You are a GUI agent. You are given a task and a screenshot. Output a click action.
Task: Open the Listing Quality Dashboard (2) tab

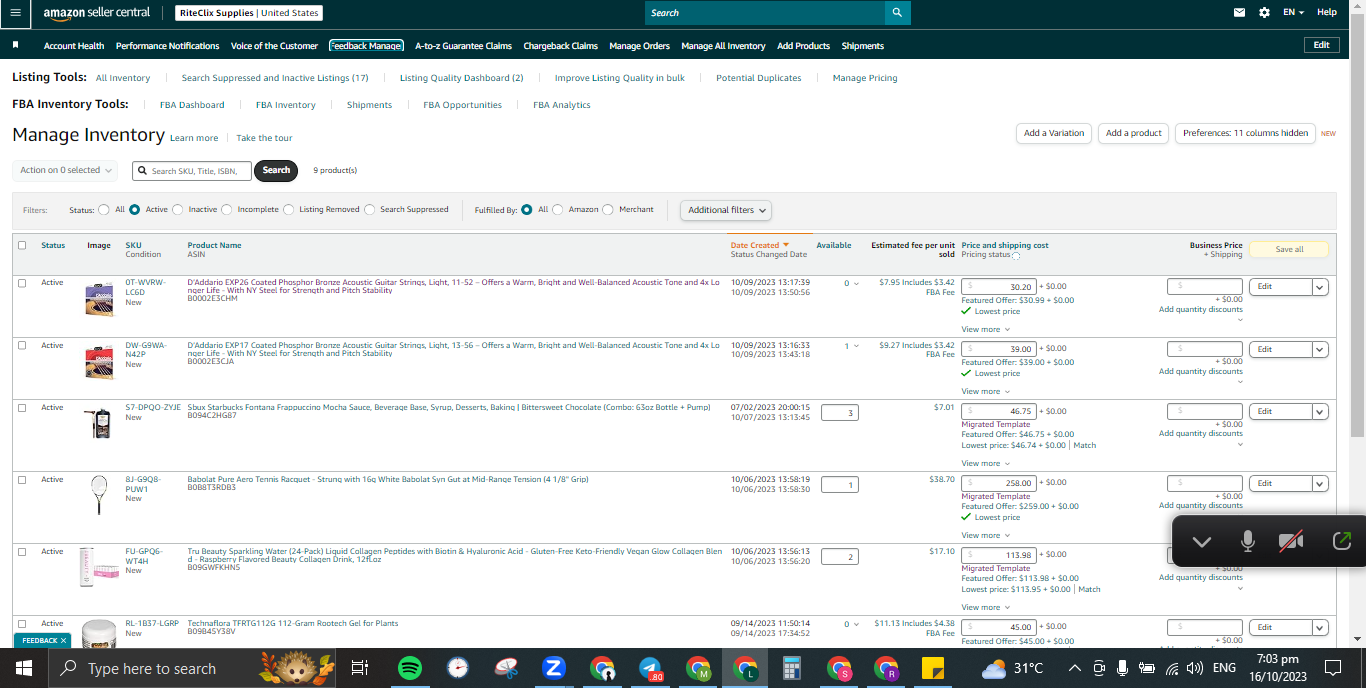coord(461,78)
